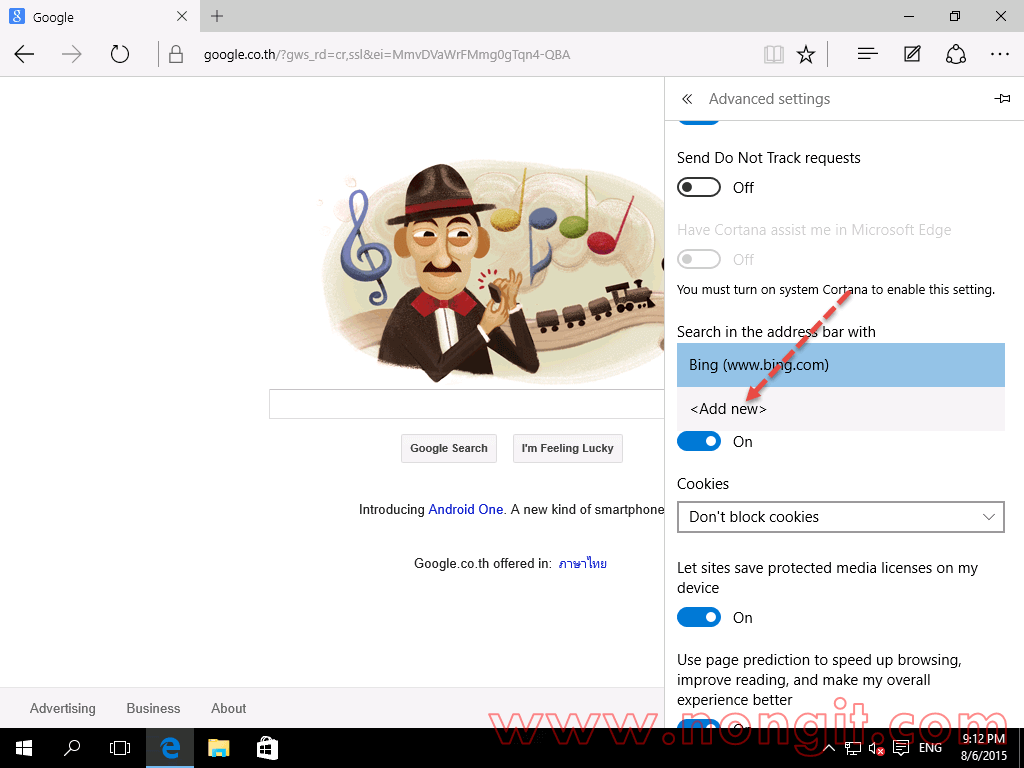This screenshot has width=1024, height=768.
Task: Open the Share icon
Action: coord(955,54)
